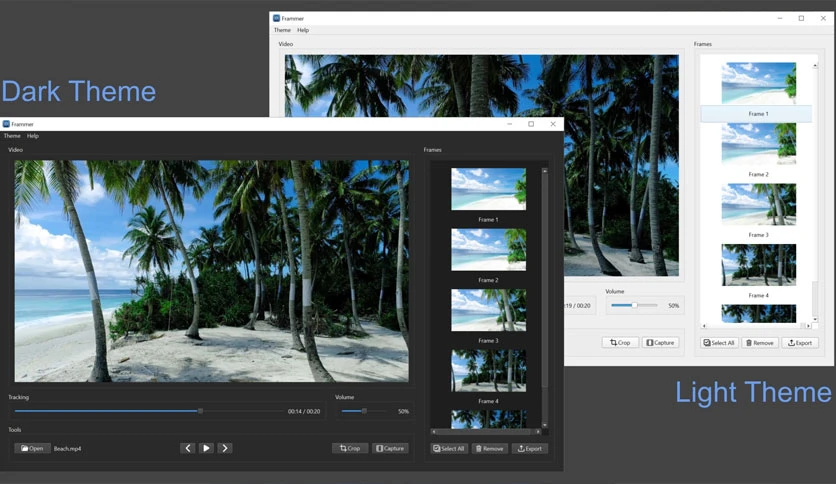Export frames in the dark window
836x484 pixels.
pyautogui.click(x=530, y=448)
